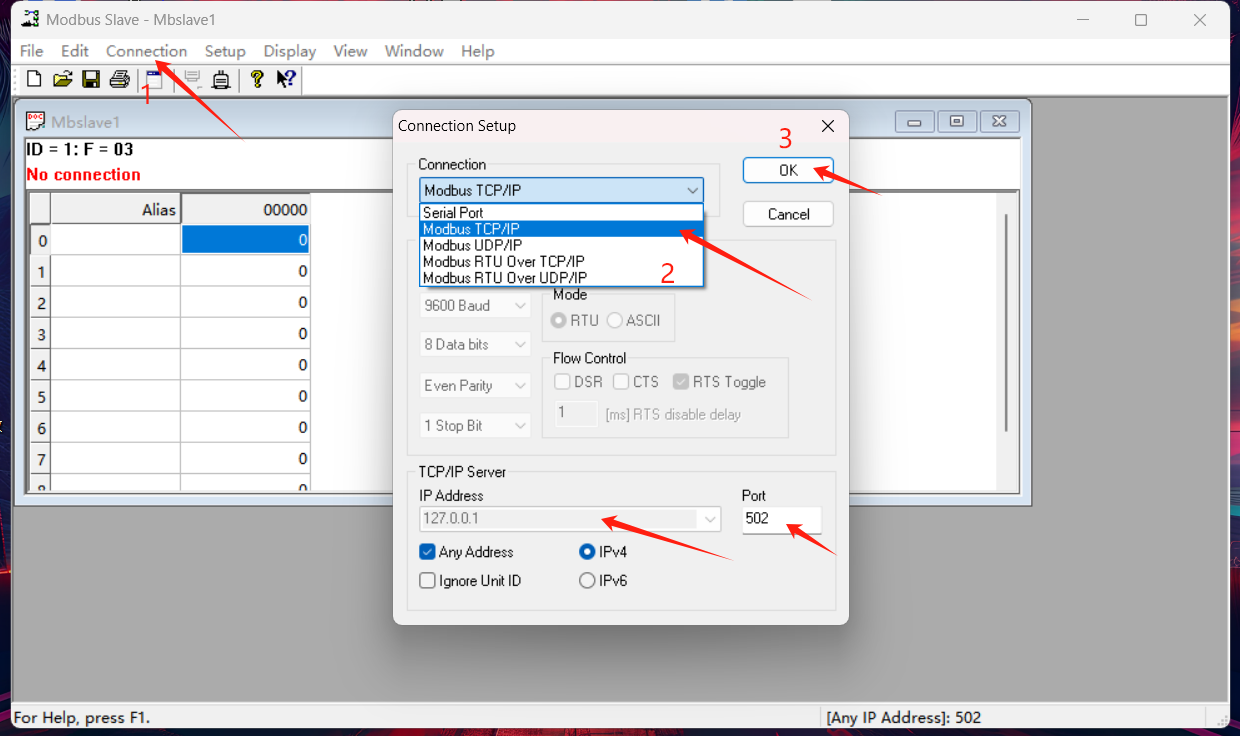The width and height of the screenshot is (1240, 736).
Task: Open the 9600 Baud dropdown
Action: 476,306
